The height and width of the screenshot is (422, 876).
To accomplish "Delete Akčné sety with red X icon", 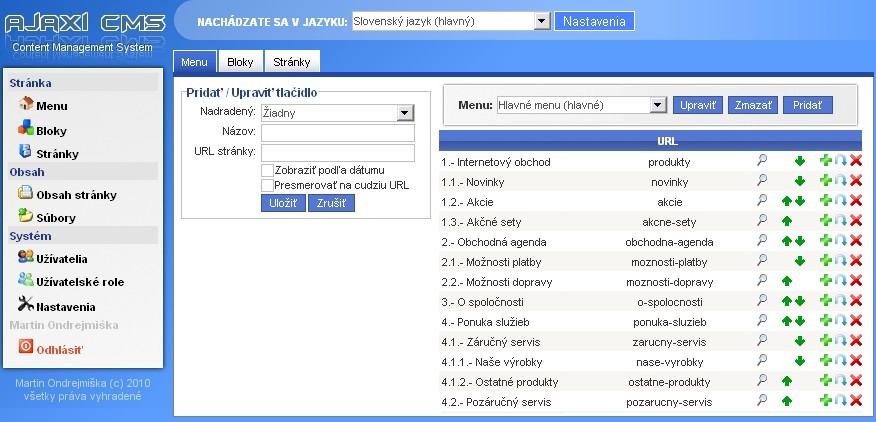I will tap(856, 221).
